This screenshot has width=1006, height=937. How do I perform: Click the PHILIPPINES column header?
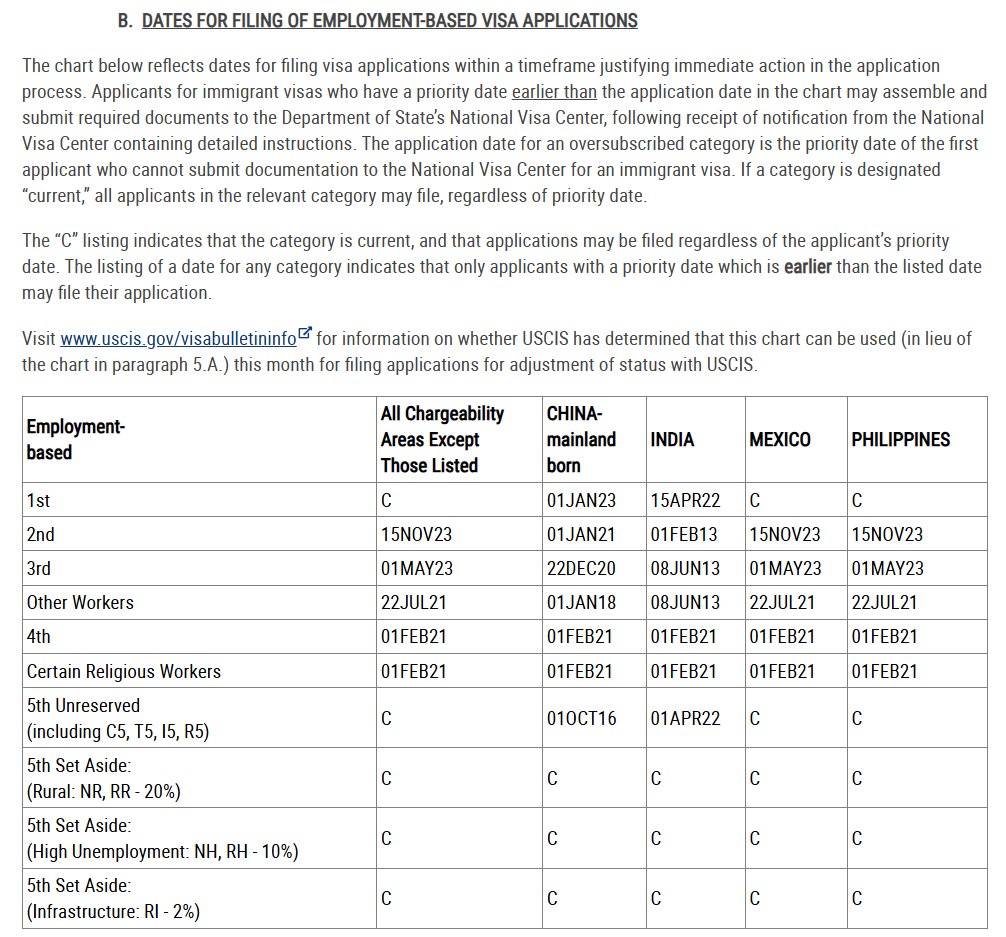point(900,439)
